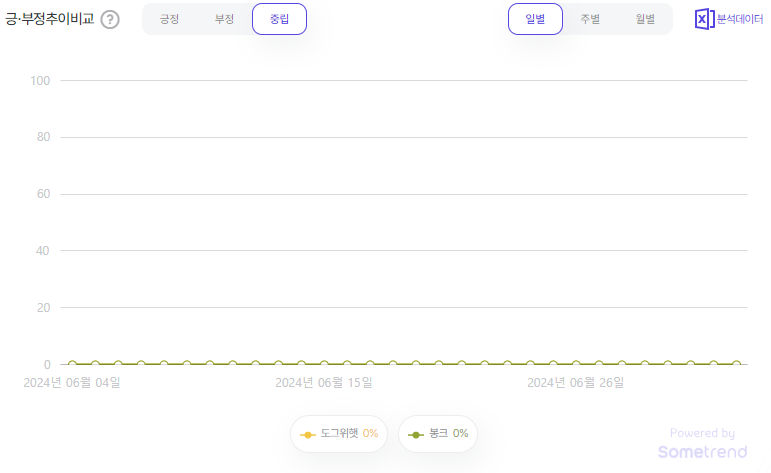Toggle 봉크 series in legend
Viewport: 771px width, 473px height.
click(x=438, y=434)
